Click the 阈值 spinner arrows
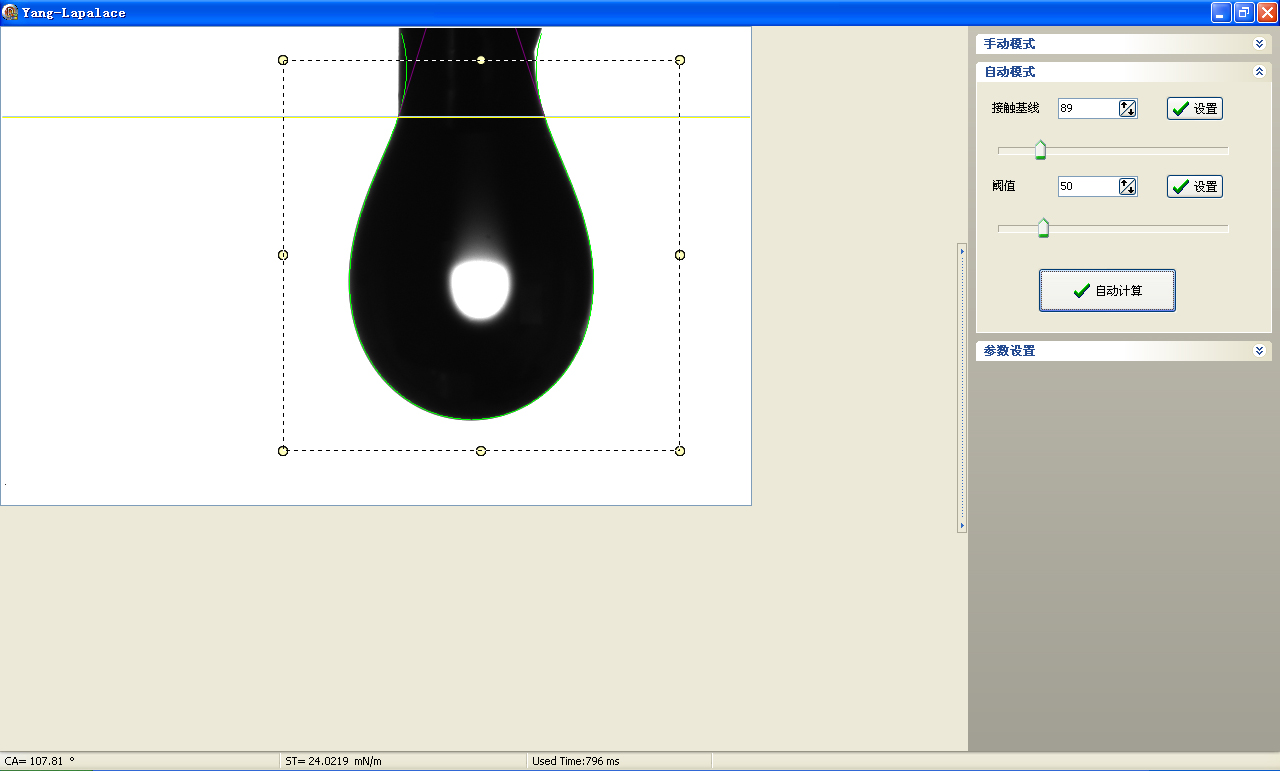This screenshot has height=771, width=1280. coord(1128,186)
